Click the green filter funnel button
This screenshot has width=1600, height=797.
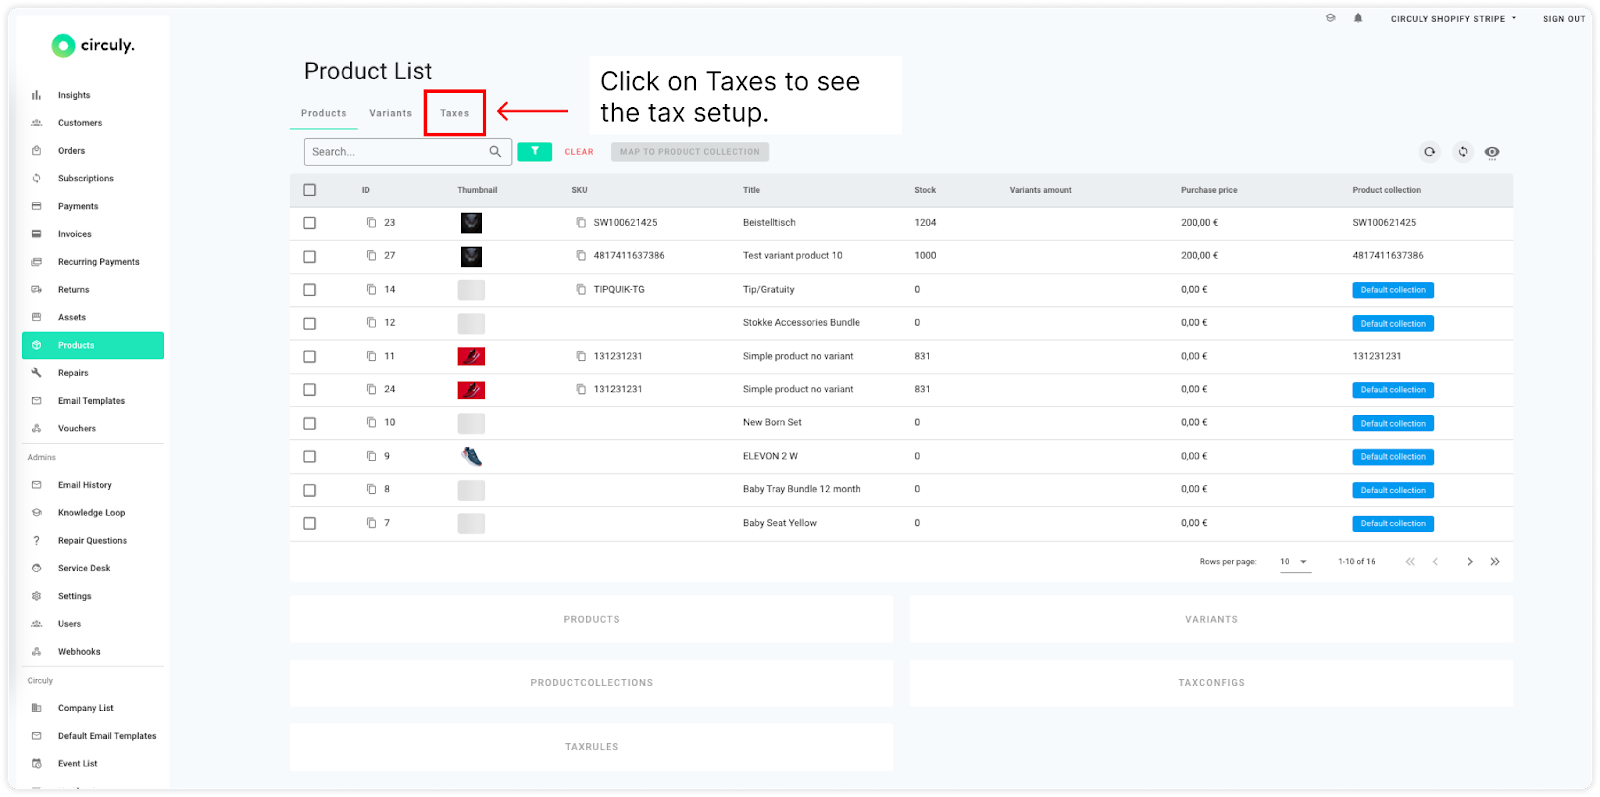535,151
